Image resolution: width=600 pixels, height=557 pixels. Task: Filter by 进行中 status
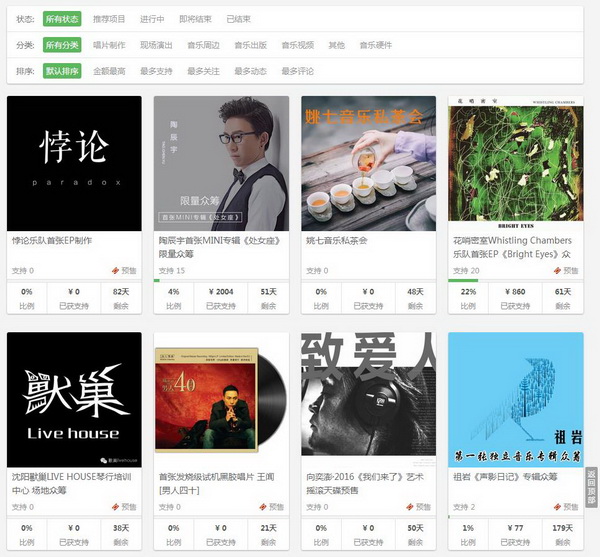[152, 19]
